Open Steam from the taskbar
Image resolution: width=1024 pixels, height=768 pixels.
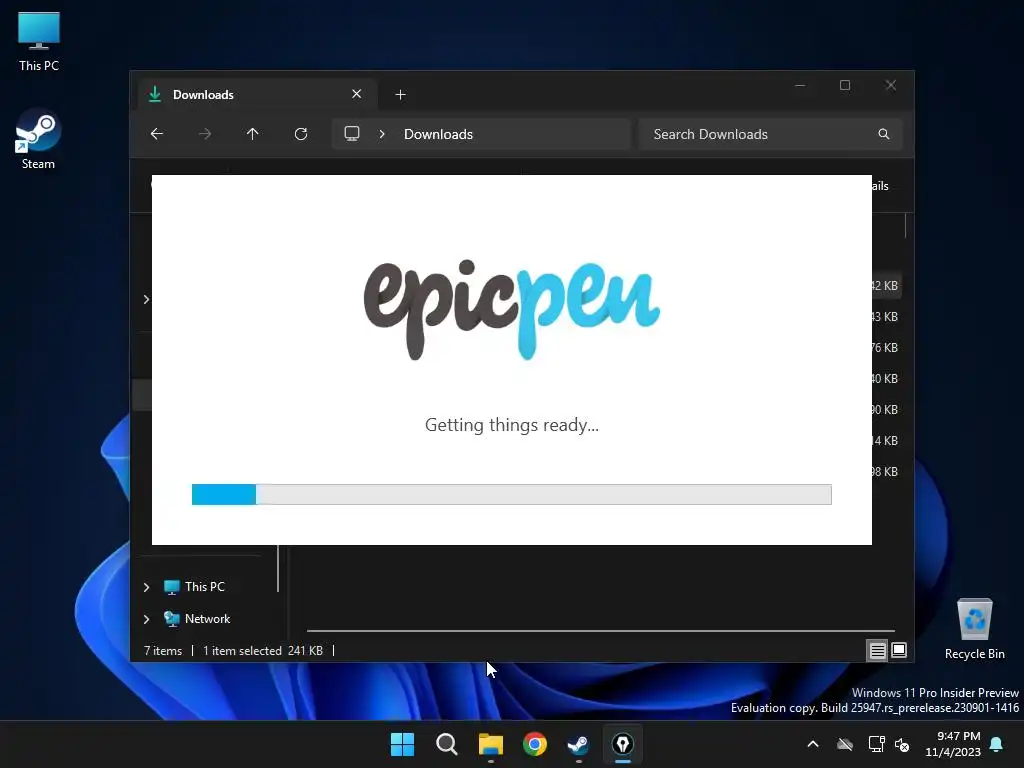[x=579, y=744]
